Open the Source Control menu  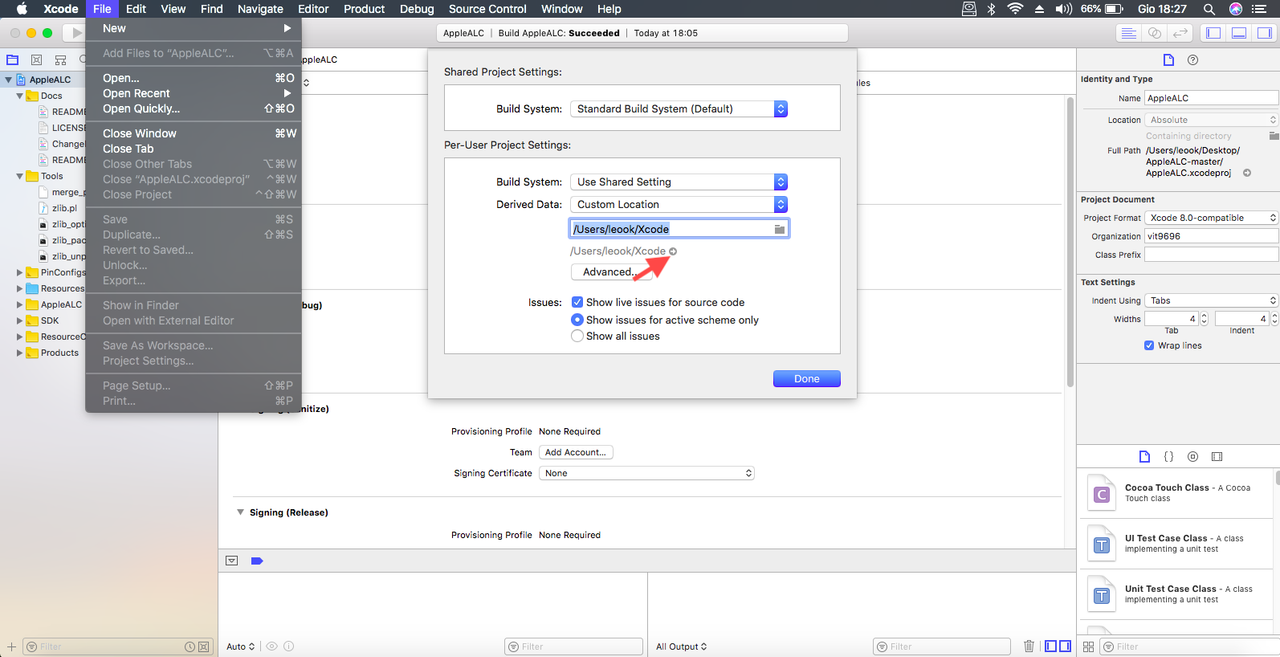coord(487,8)
